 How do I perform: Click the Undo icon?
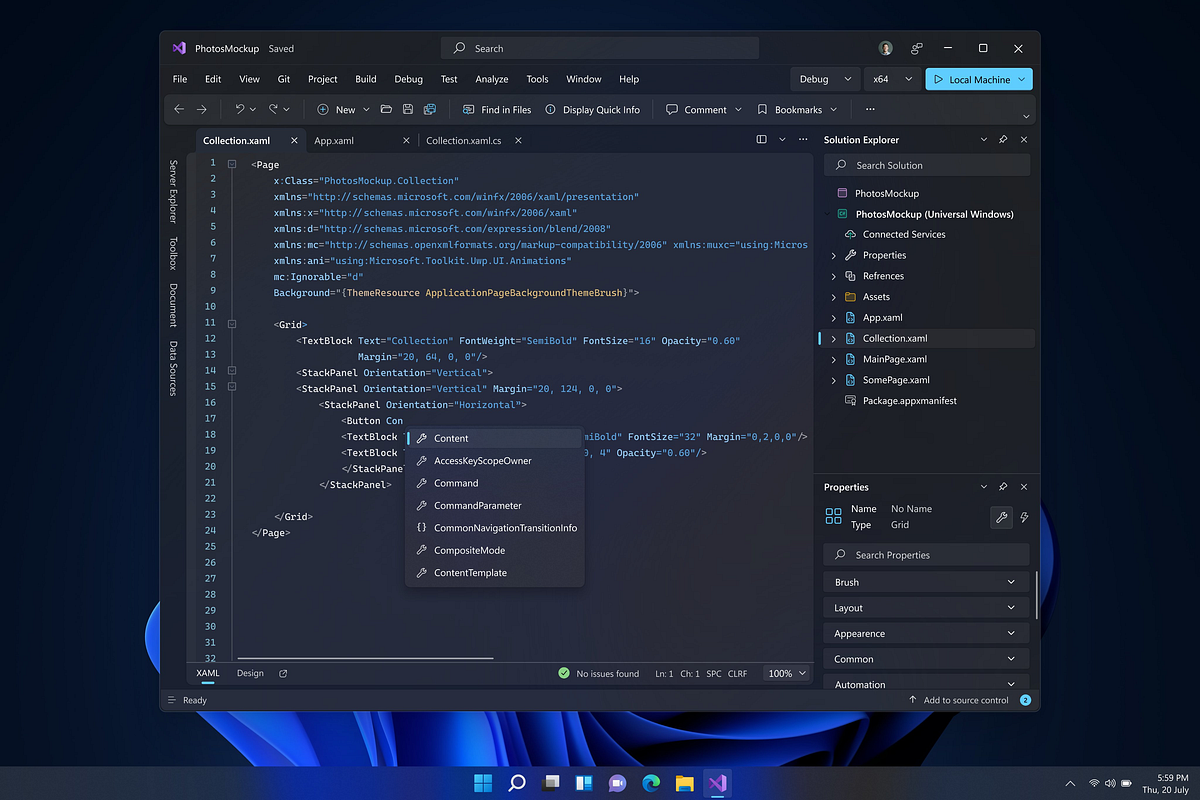[240, 109]
